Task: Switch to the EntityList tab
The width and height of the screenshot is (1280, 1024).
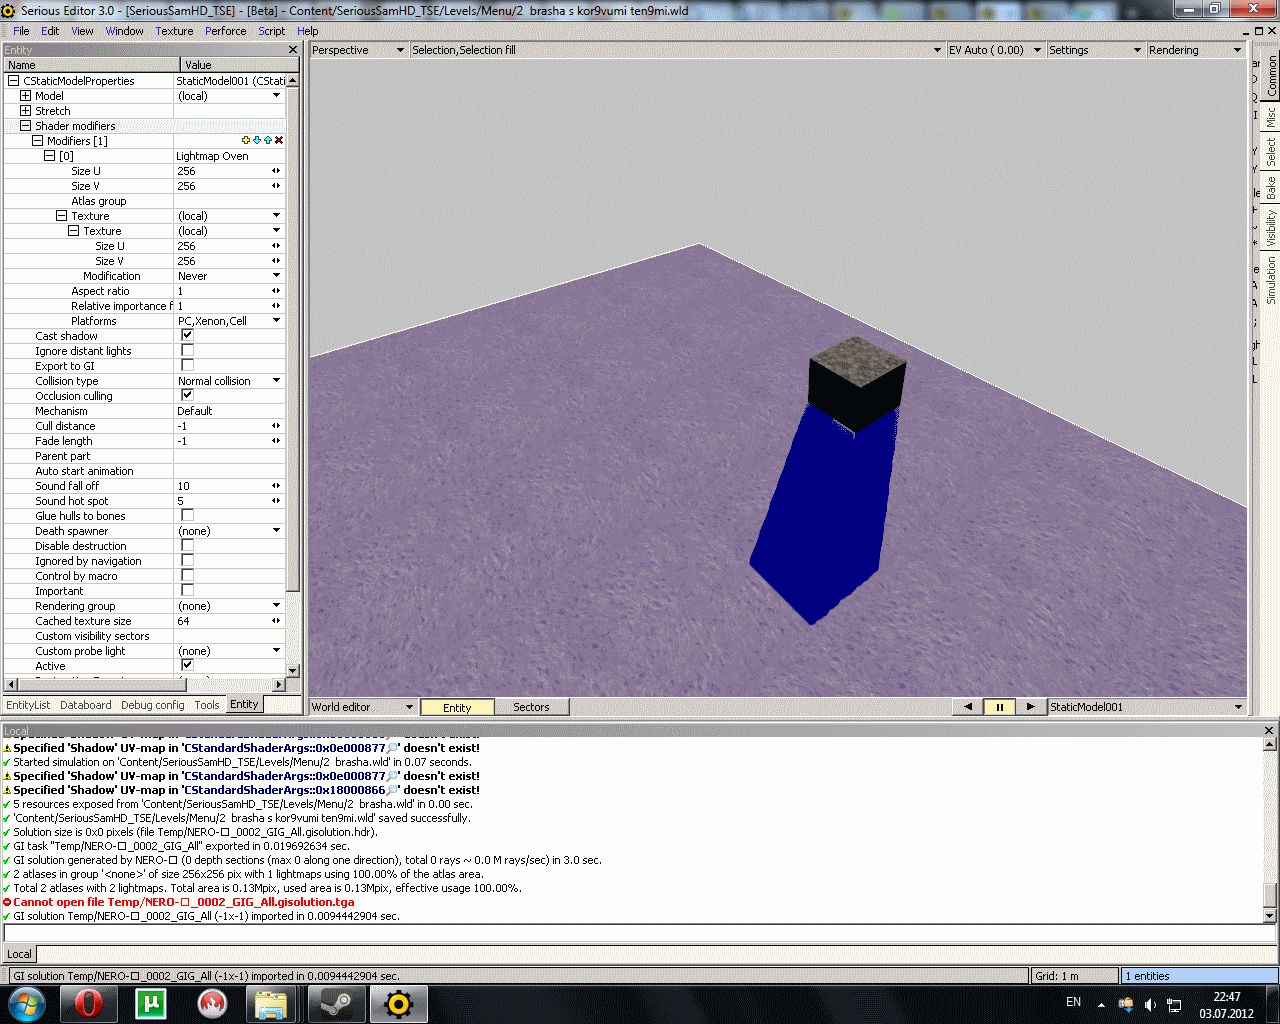Action: (28, 705)
